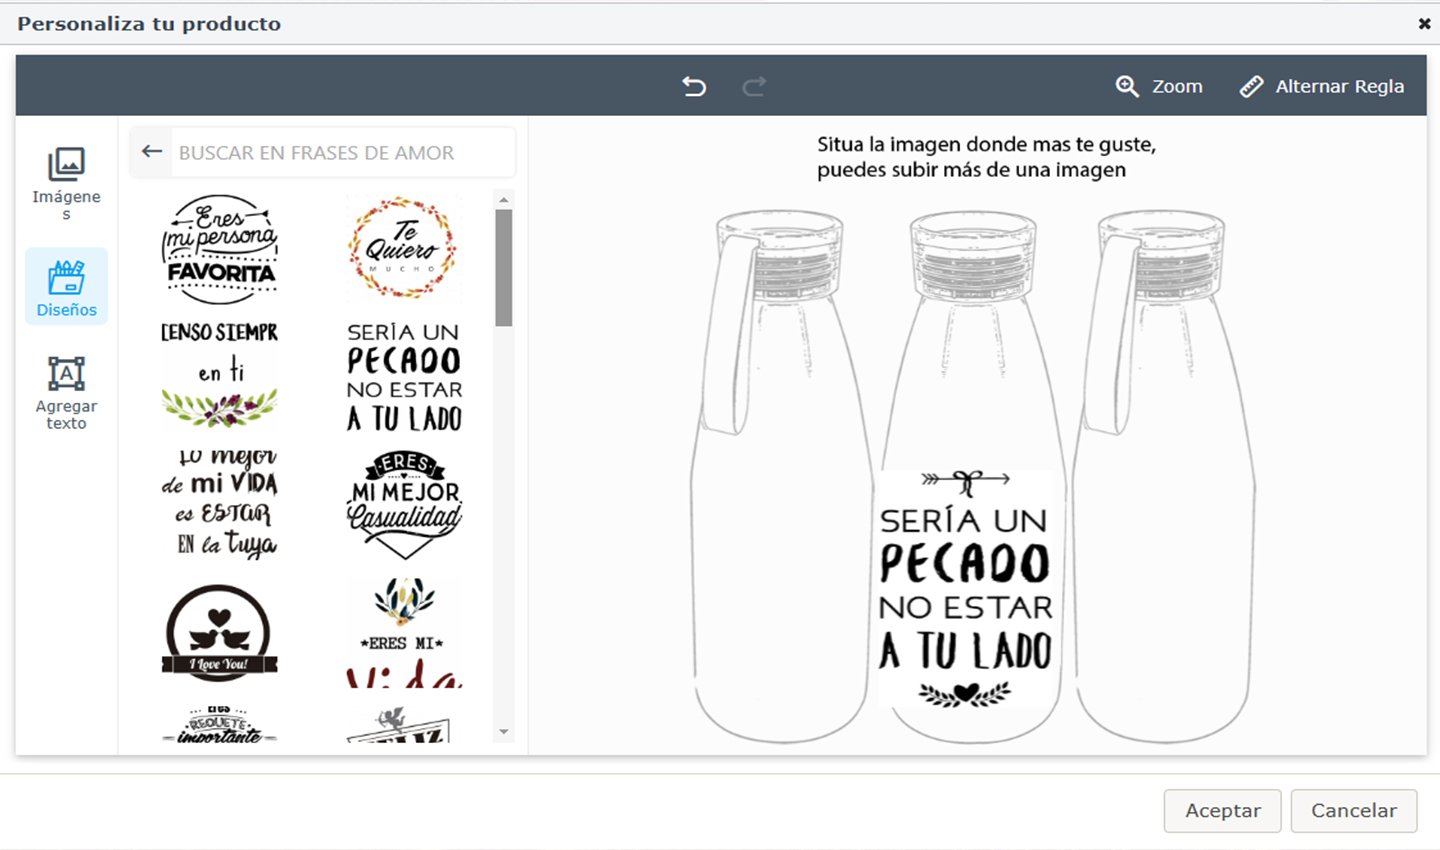Pick the Pienso siempre en ti design

coord(219,375)
